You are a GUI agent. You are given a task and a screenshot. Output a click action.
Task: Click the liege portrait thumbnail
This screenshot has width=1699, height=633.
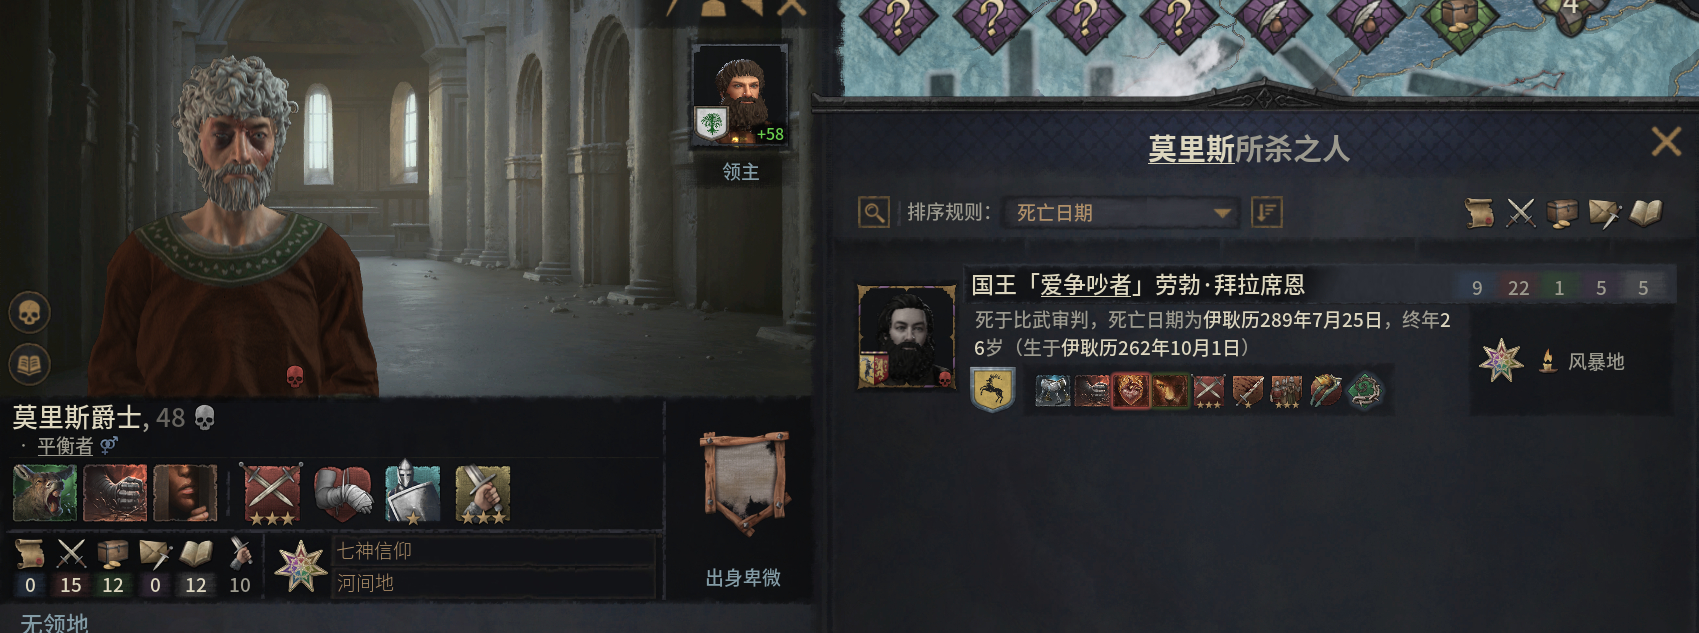point(740,95)
